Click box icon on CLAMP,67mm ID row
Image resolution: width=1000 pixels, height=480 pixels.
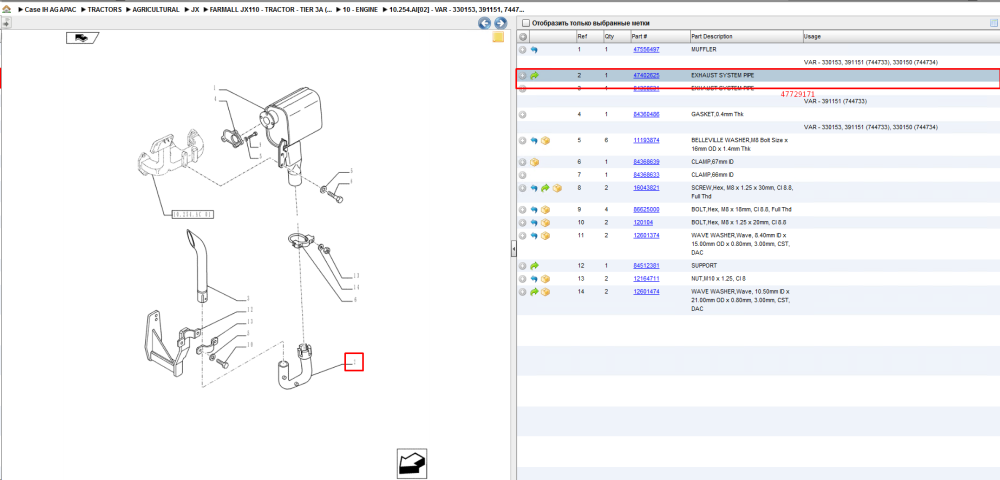click(x=534, y=162)
